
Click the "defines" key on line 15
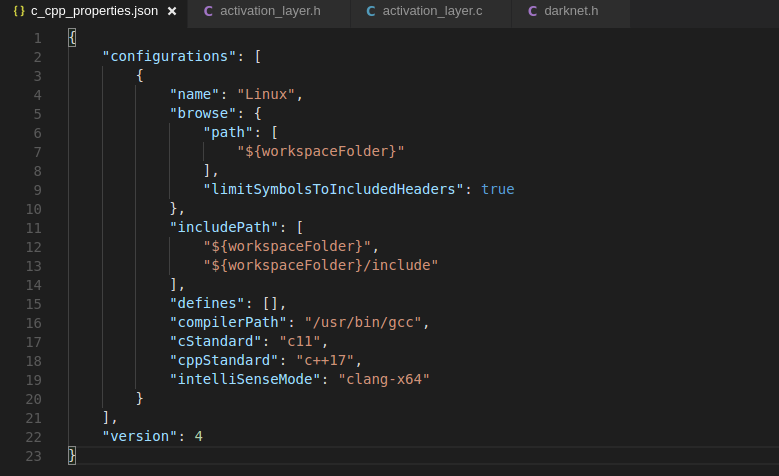pos(207,303)
